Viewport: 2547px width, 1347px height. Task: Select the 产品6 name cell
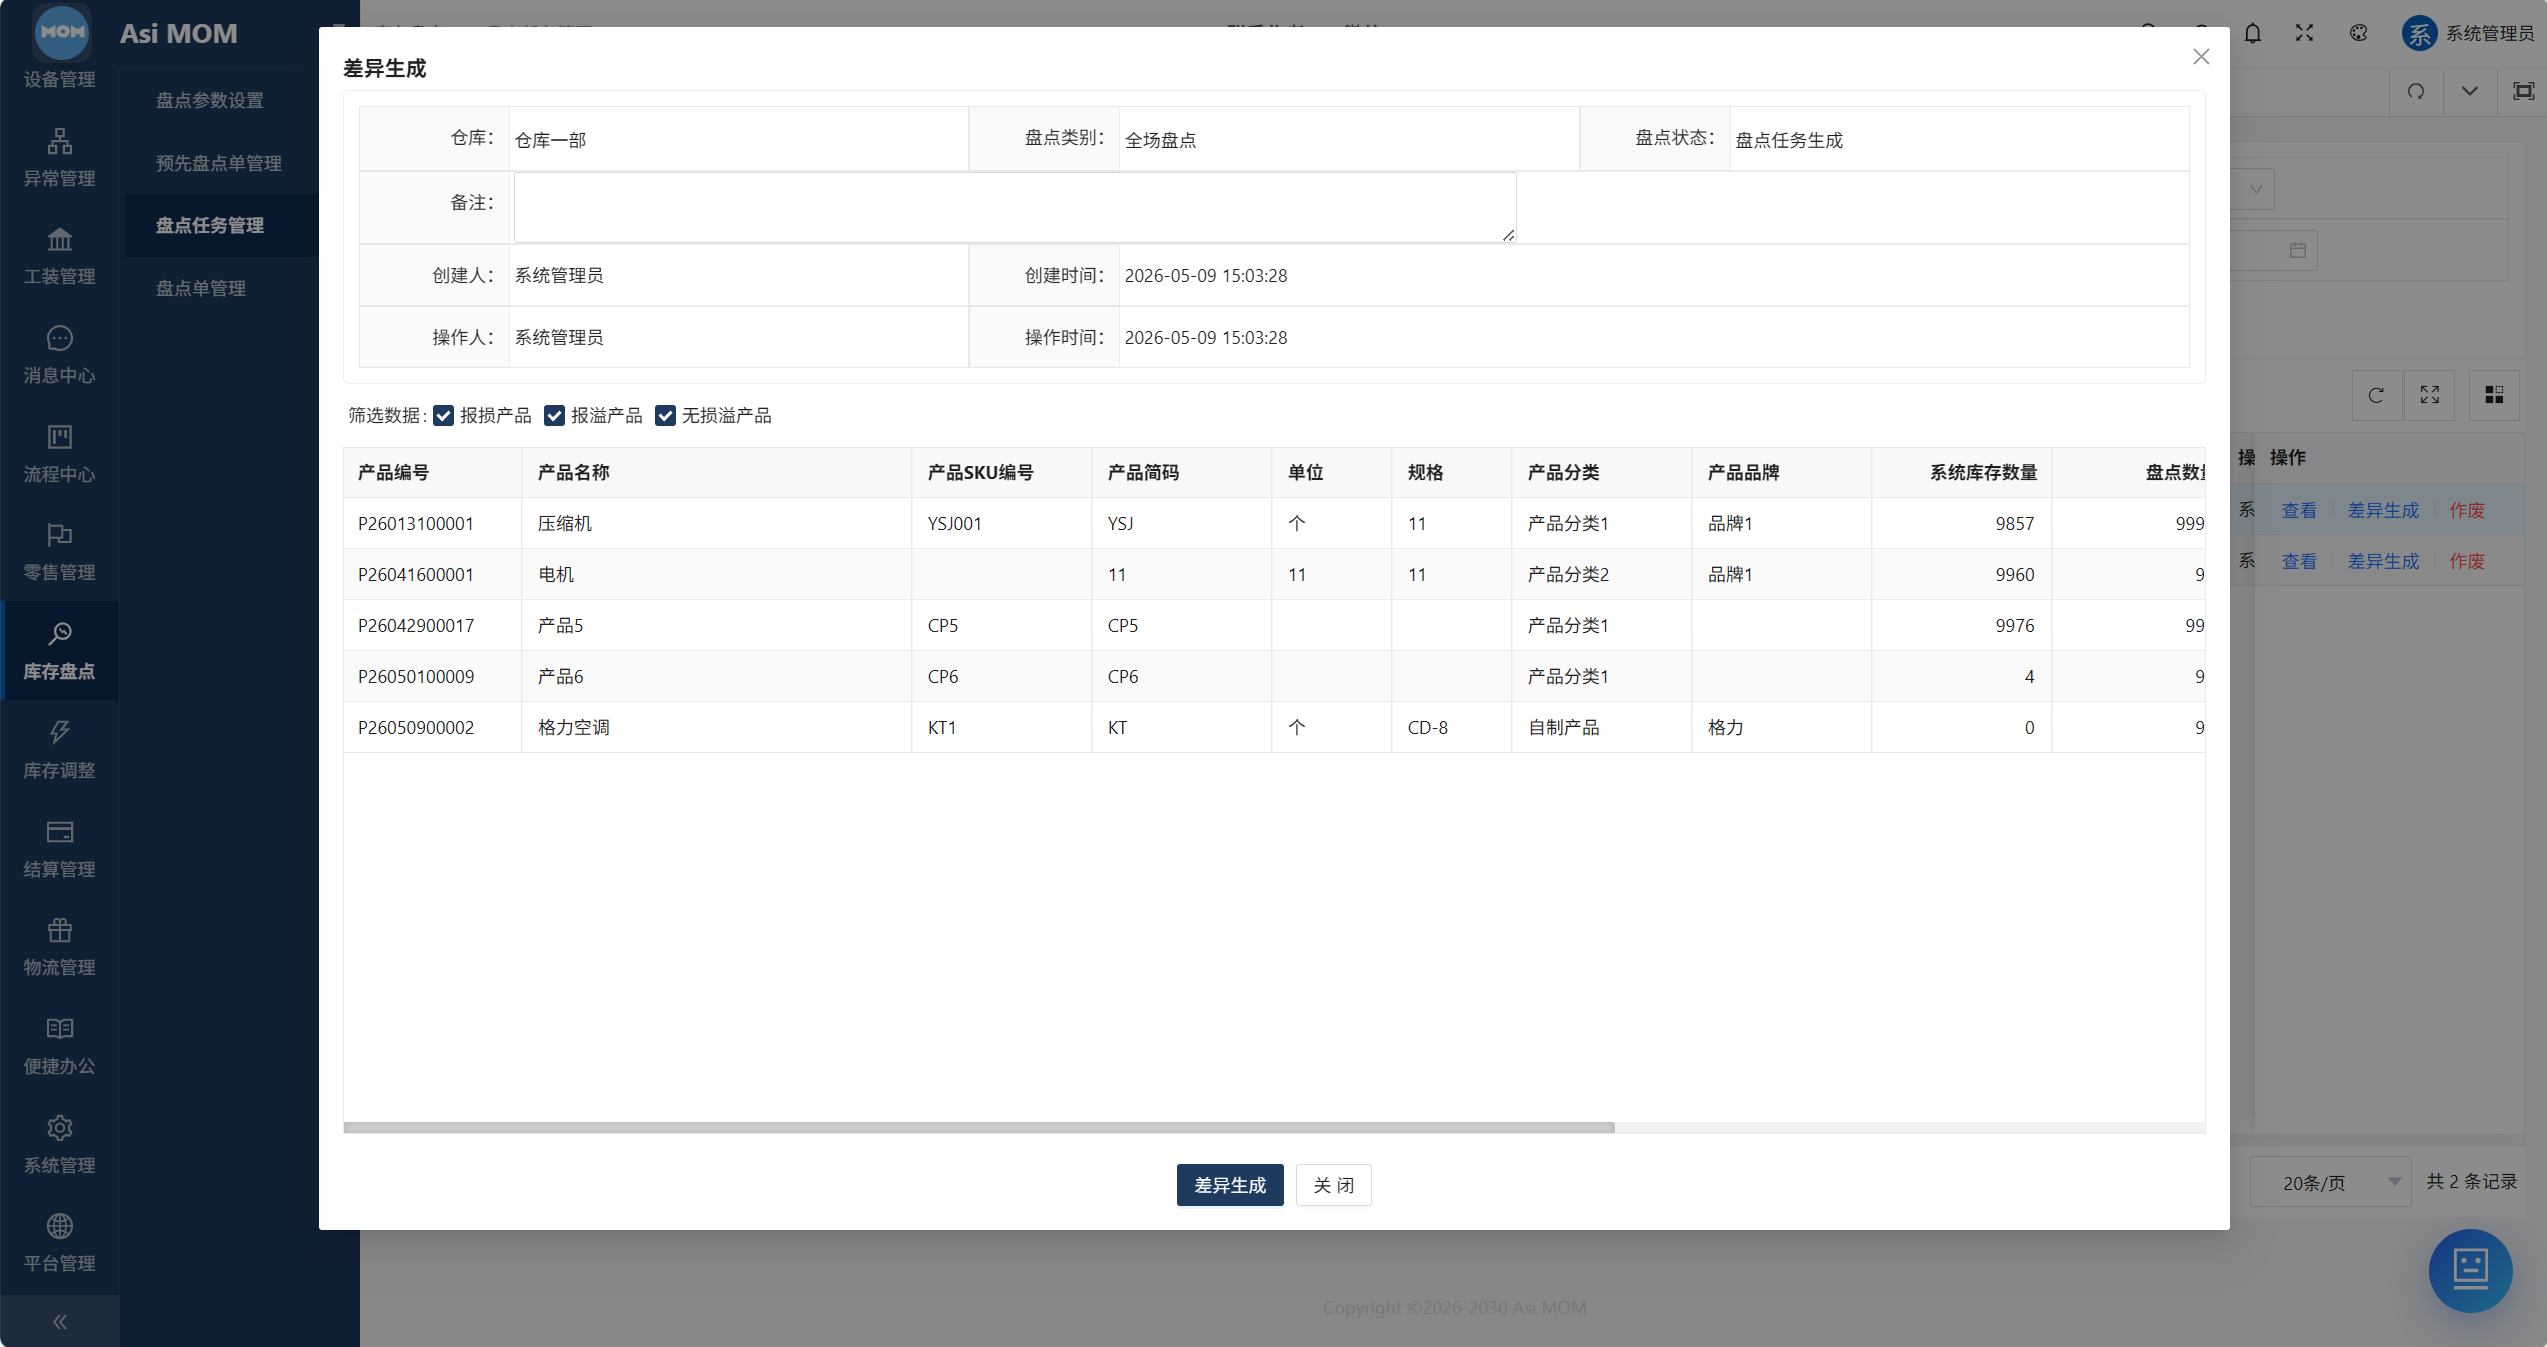pyautogui.click(x=717, y=677)
